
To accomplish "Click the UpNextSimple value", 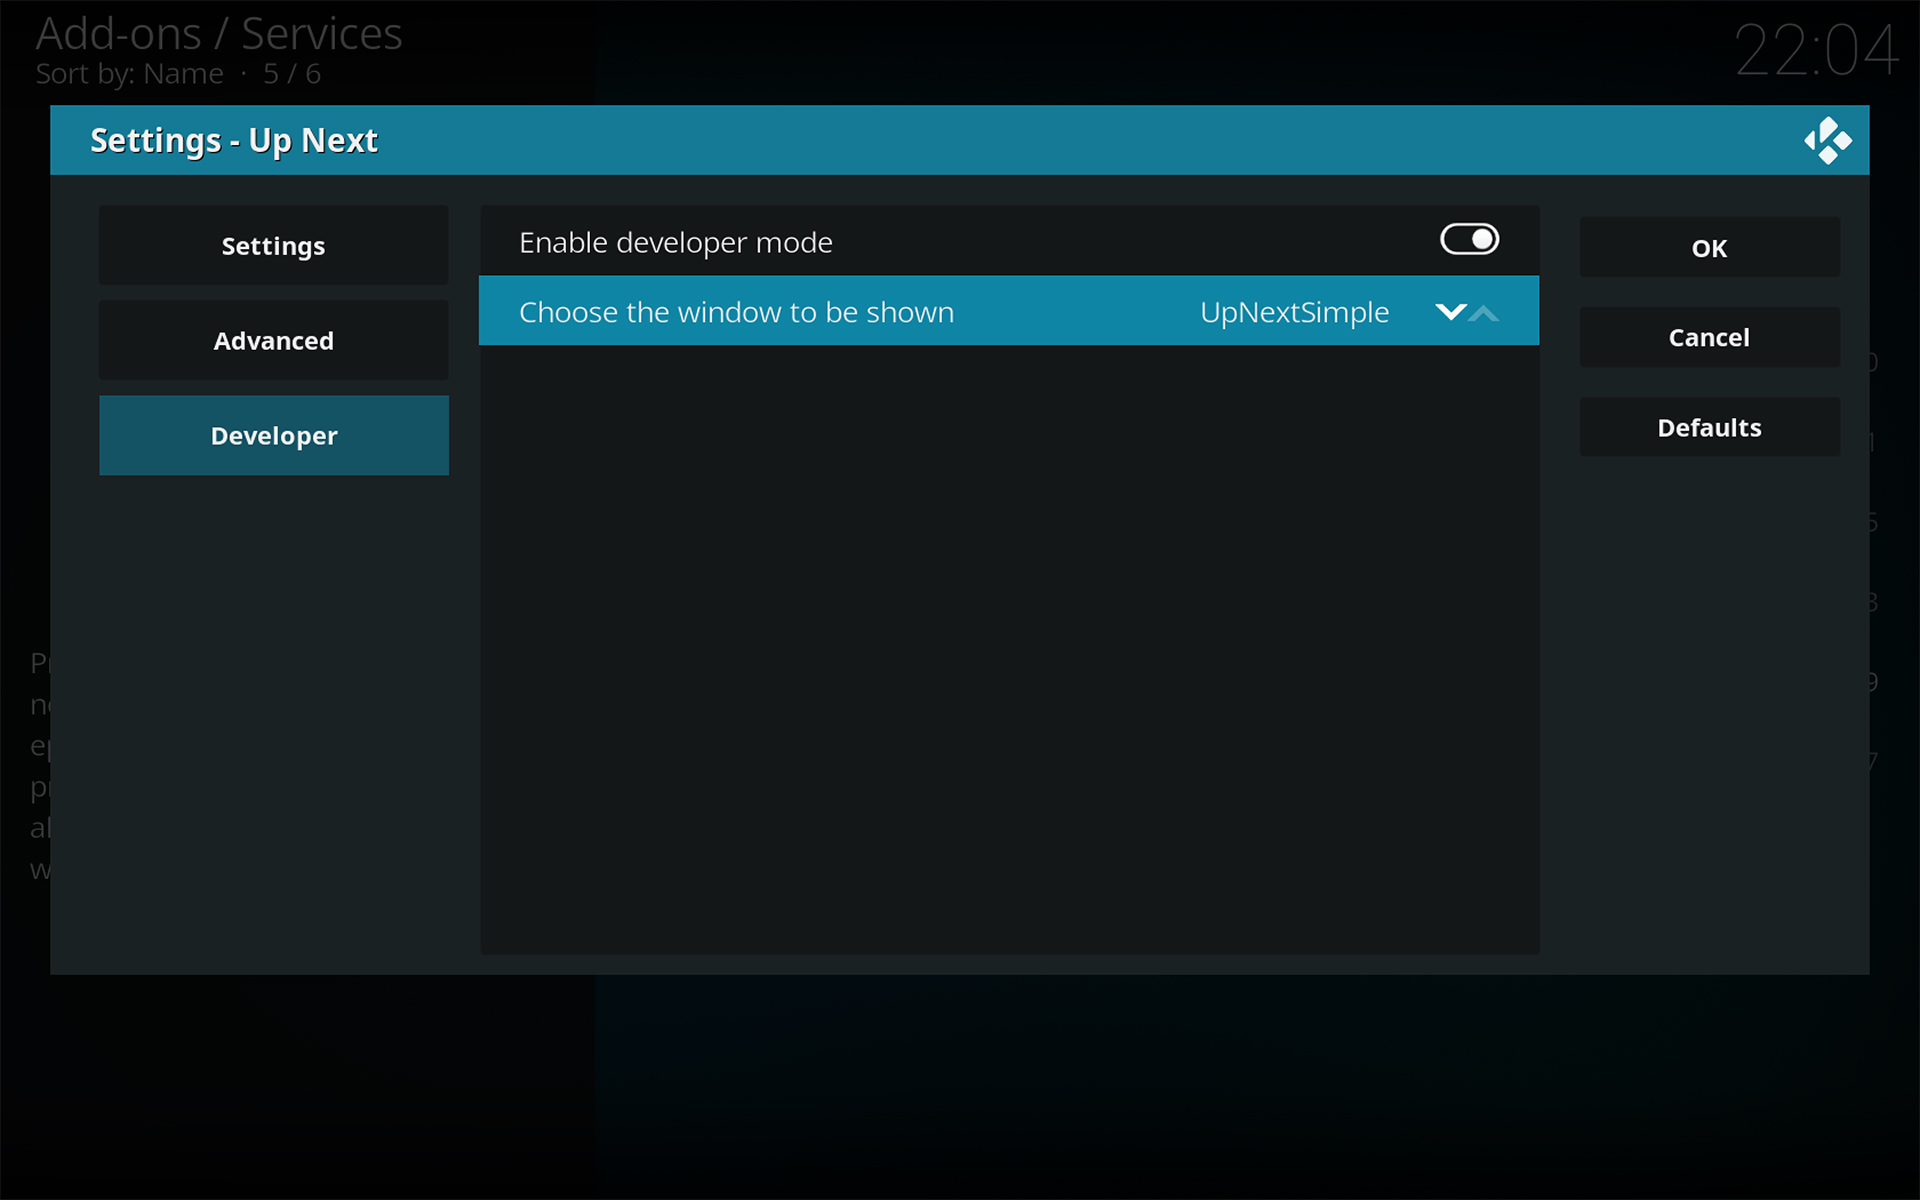I will (1294, 312).
